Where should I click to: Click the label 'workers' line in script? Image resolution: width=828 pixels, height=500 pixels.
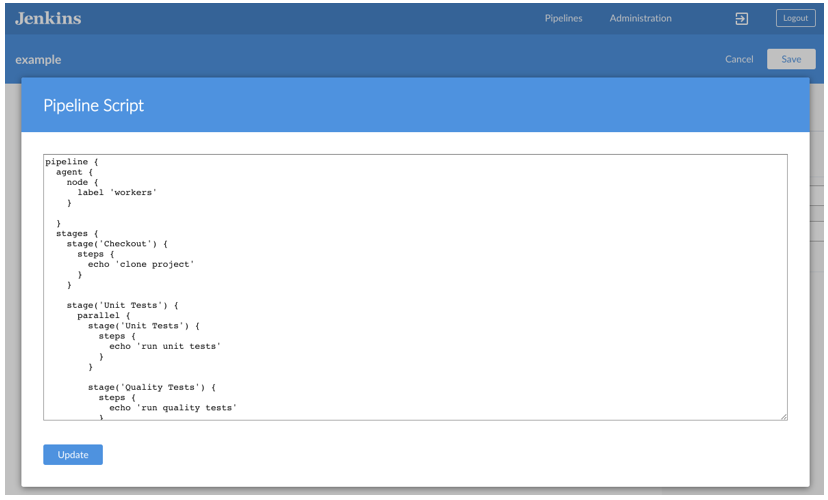[x=117, y=192]
